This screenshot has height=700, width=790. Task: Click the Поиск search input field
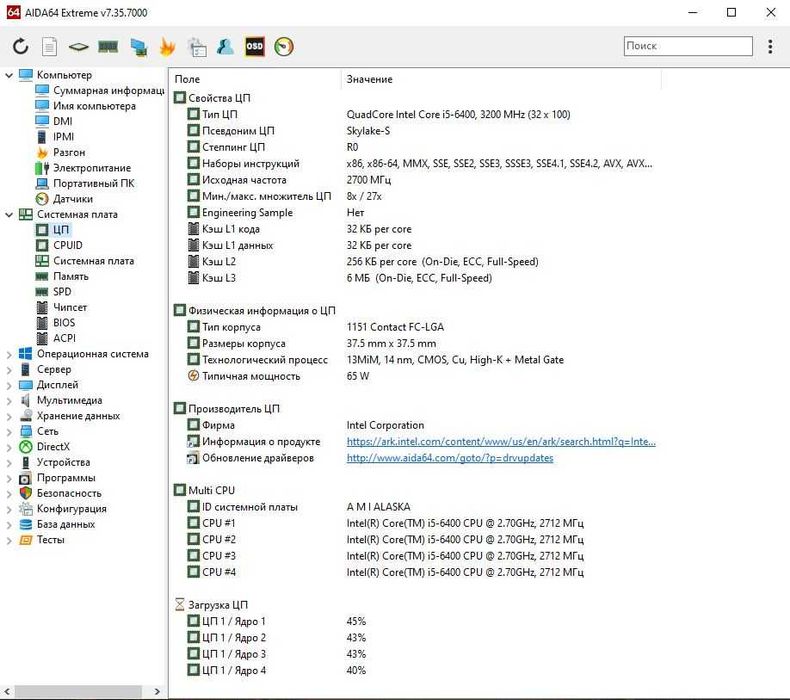click(687, 46)
